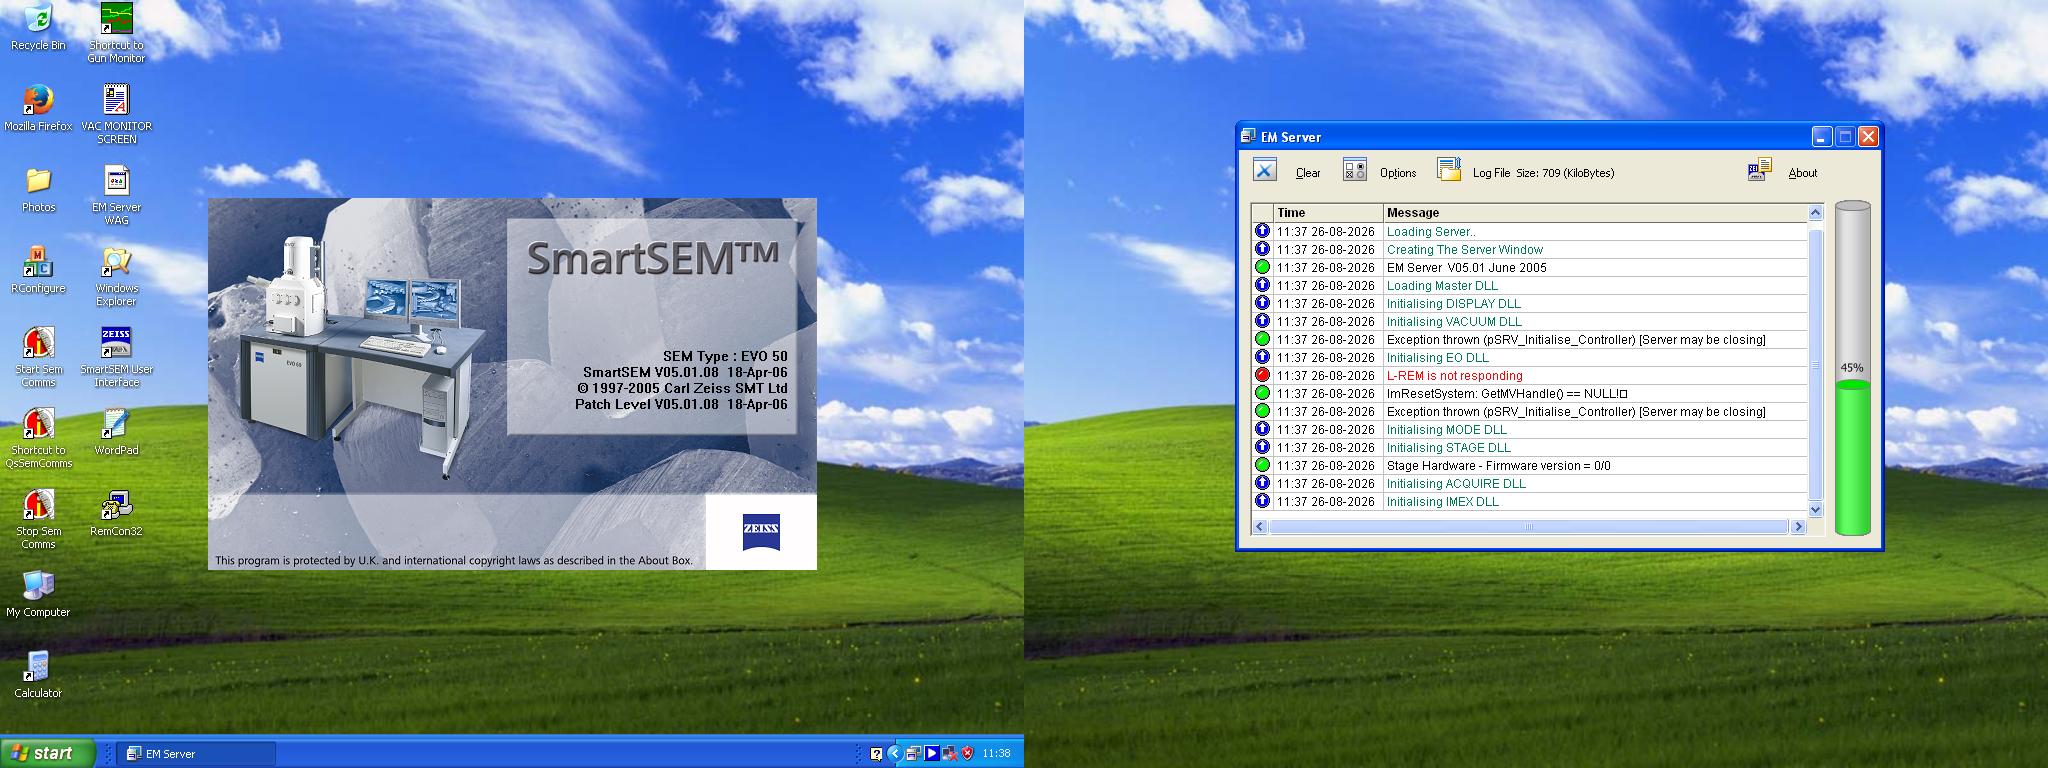
Task: Select the 'Initialising ACQUIRE DLL' log row
Action: [x=1529, y=483]
